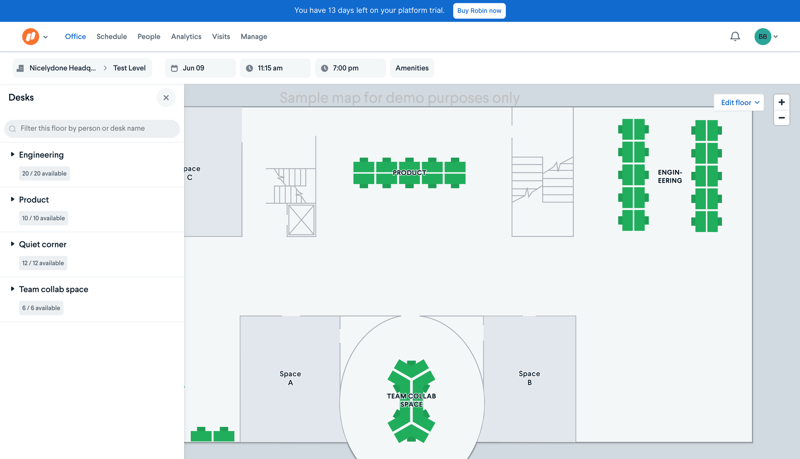800x459 pixels.
Task: Click the 20 / 20 available badge
Action: tap(44, 173)
